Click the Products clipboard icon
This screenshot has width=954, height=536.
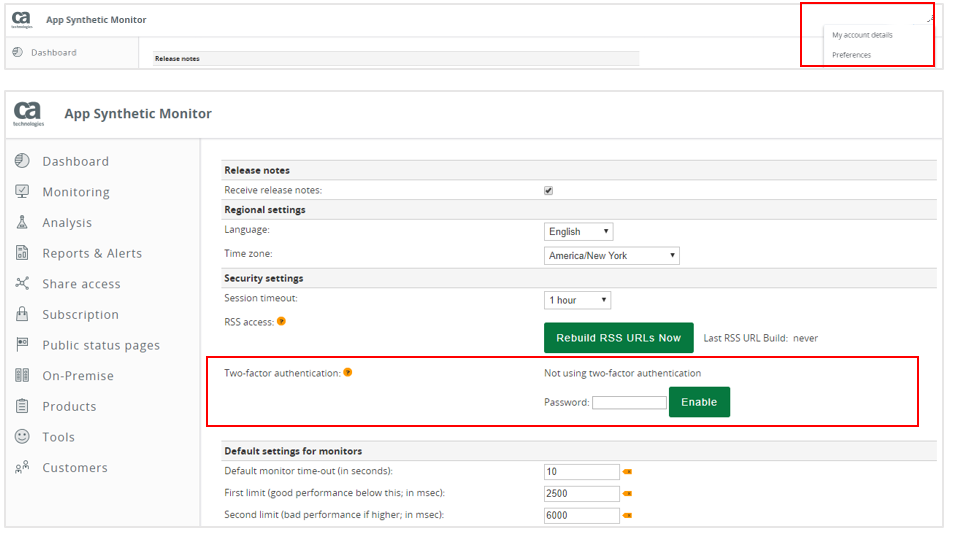tap(22, 405)
